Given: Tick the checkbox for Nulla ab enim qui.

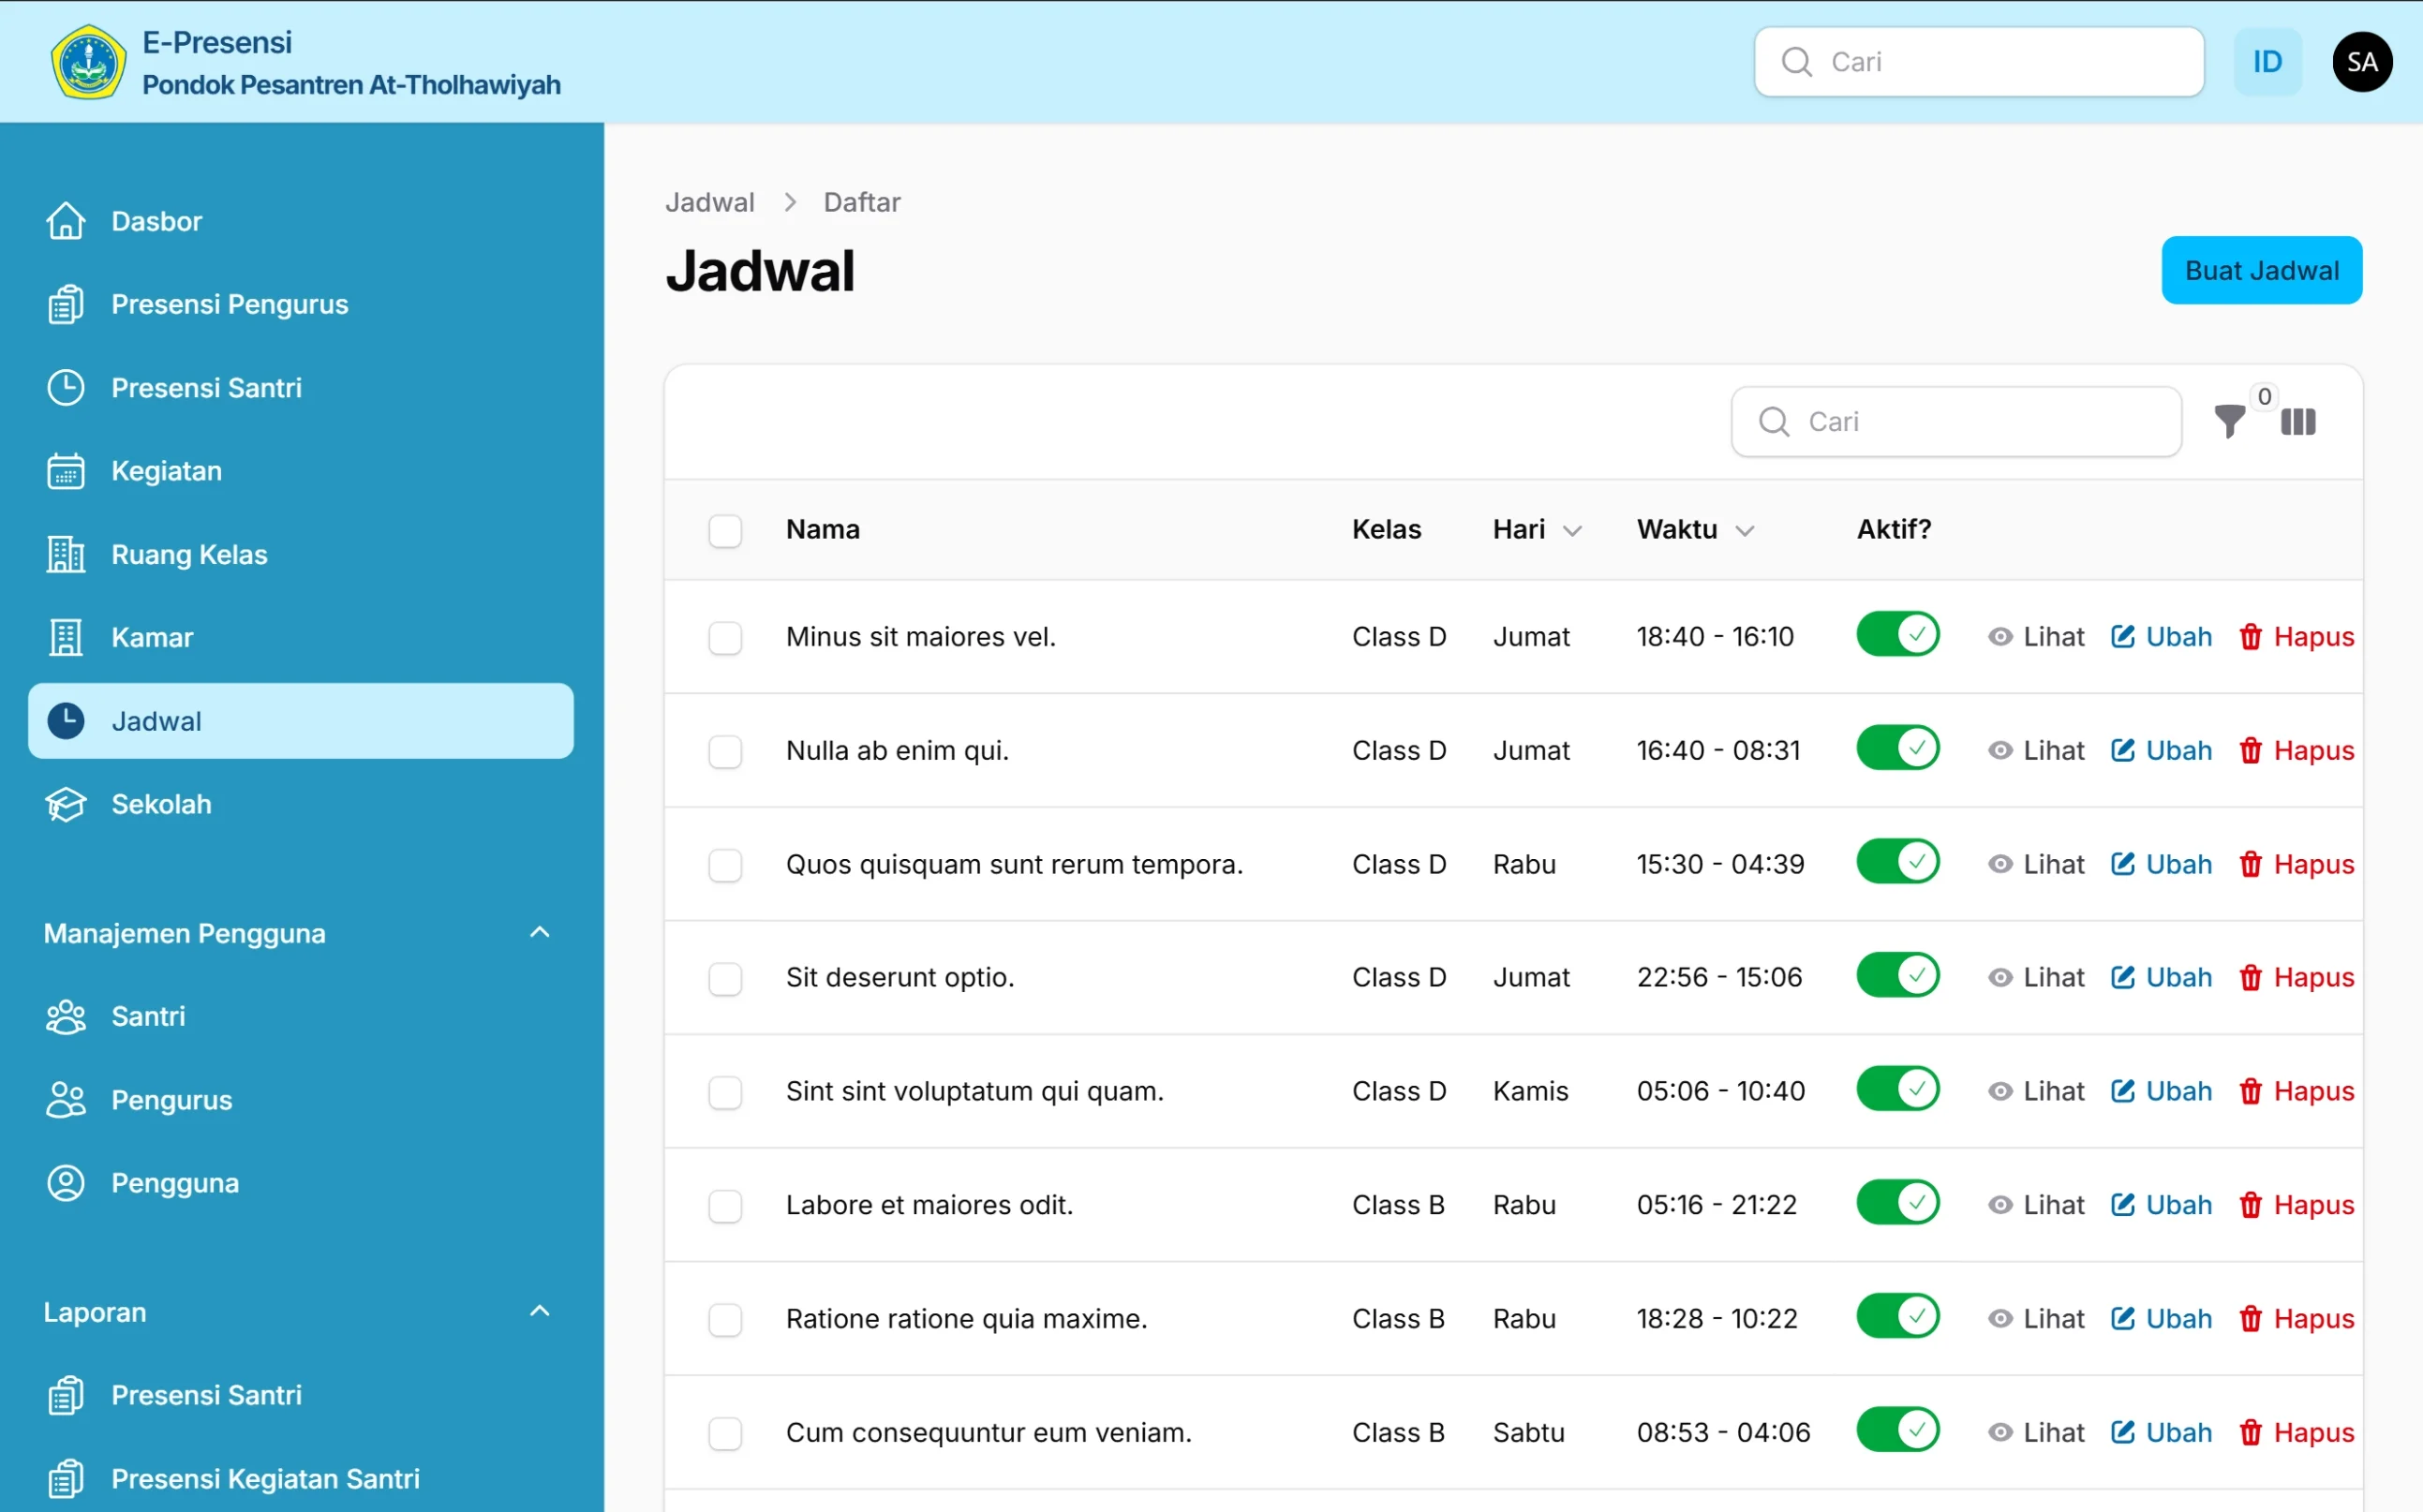Looking at the screenshot, I should [x=725, y=751].
